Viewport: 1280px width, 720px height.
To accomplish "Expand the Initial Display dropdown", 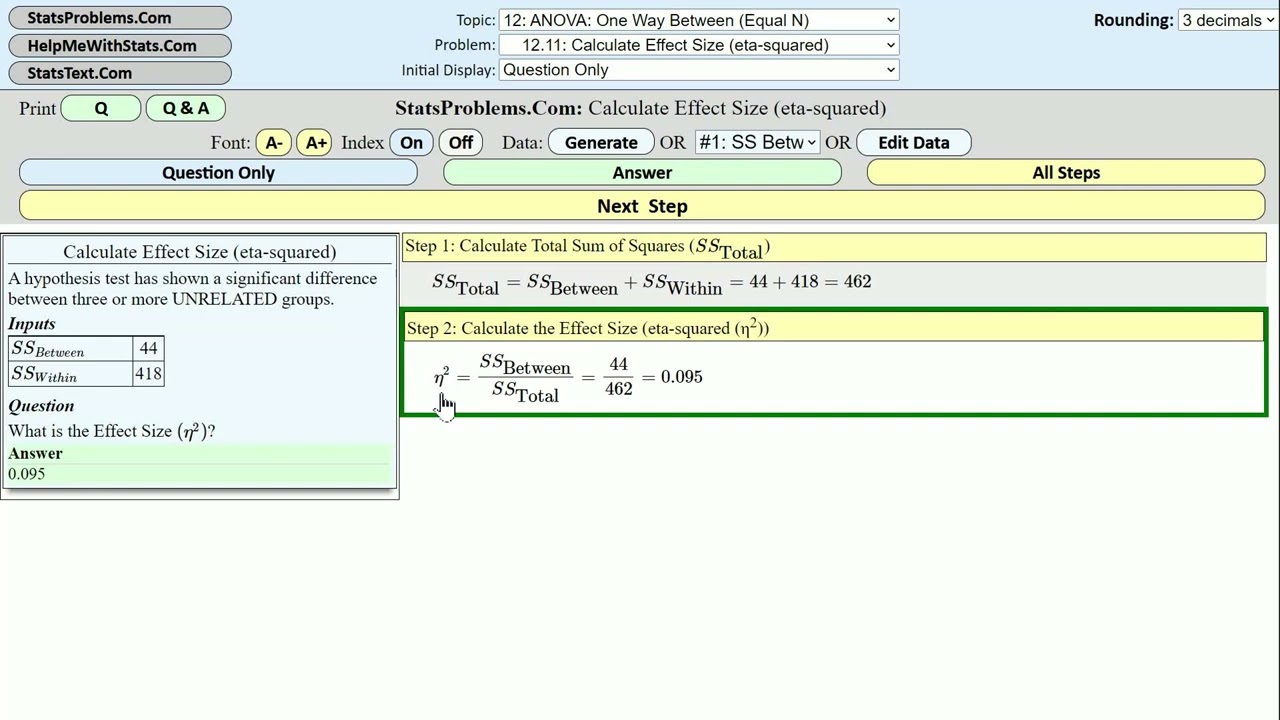I will (699, 70).
